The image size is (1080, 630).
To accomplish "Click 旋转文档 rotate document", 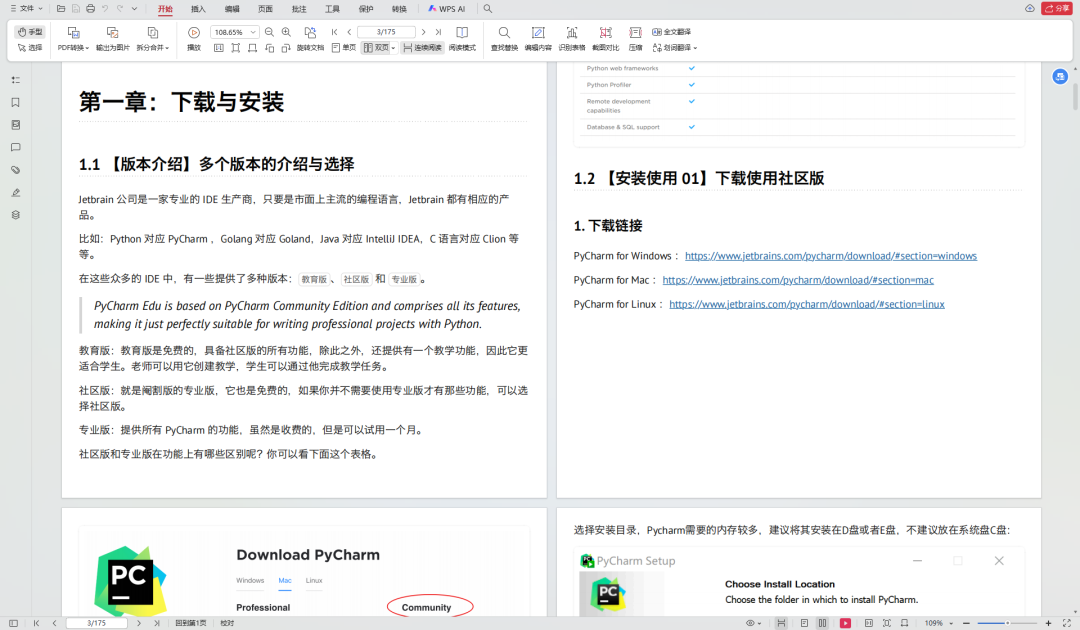I will [310, 39].
